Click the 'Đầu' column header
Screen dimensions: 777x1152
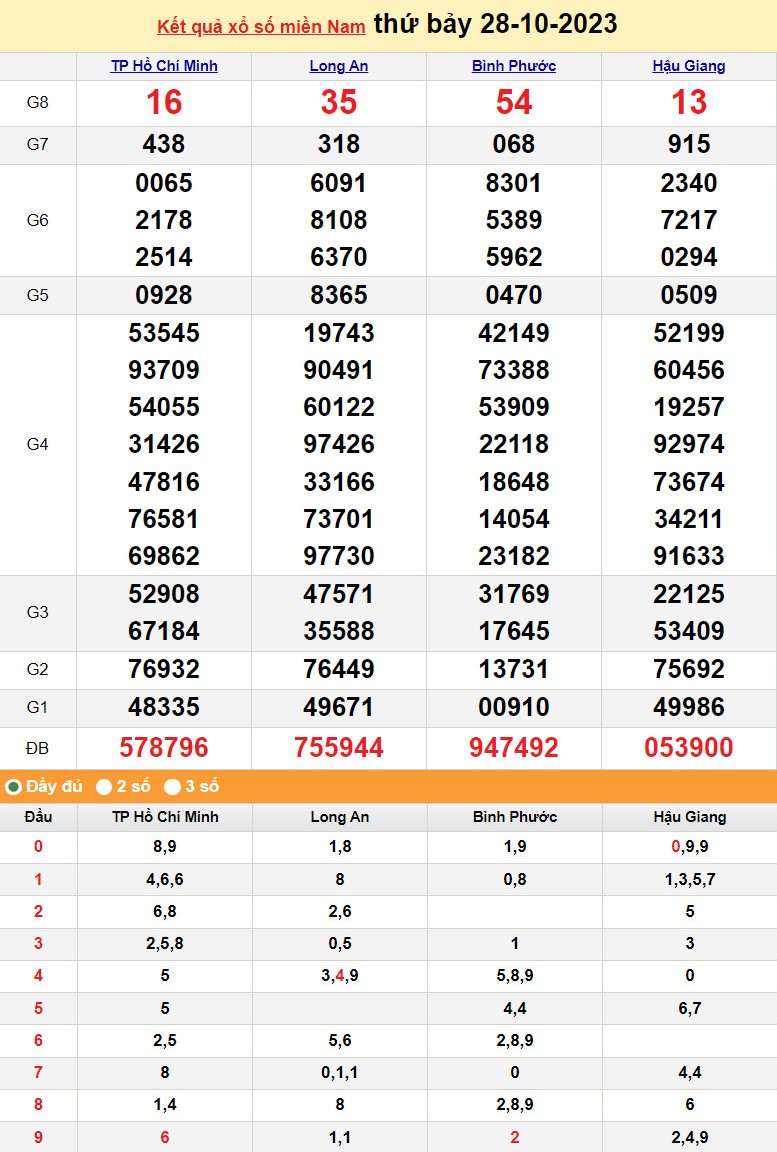click(x=38, y=817)
